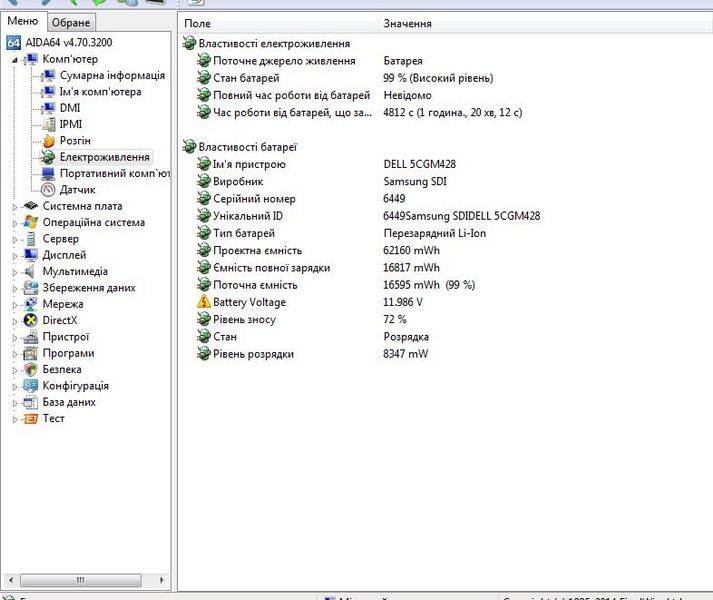Click the Електроживлення battery icon in tree
The image size is (713, 600).
(x=48, y=157)
